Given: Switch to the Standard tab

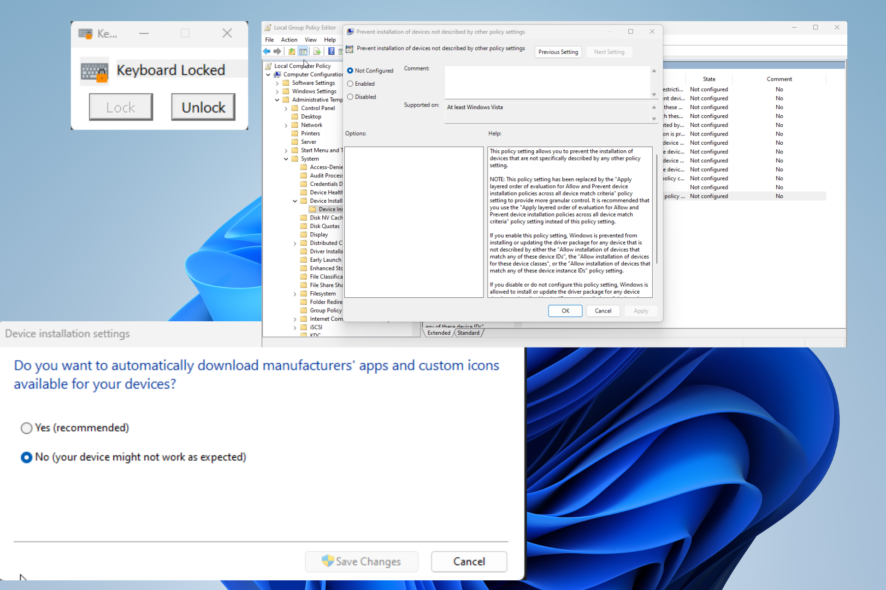Looking at the screenshot, I should tap(468, 332).
